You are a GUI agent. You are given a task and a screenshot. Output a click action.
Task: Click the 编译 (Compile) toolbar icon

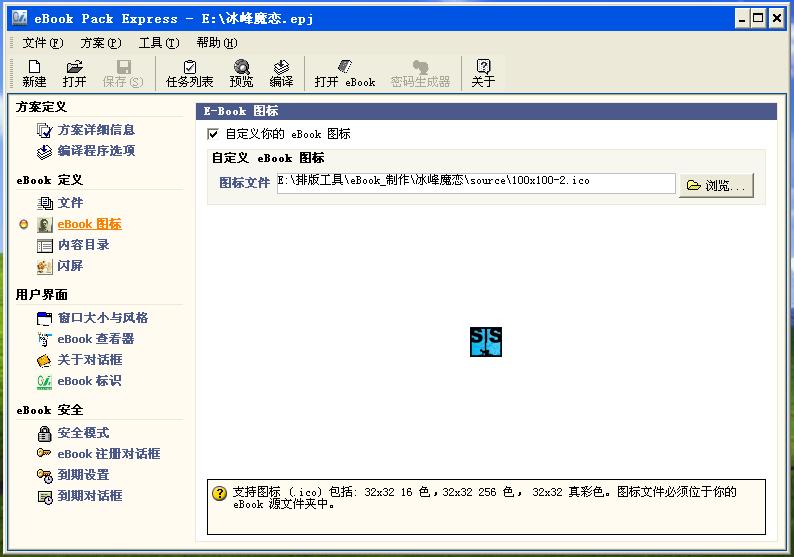click(281, 67)
